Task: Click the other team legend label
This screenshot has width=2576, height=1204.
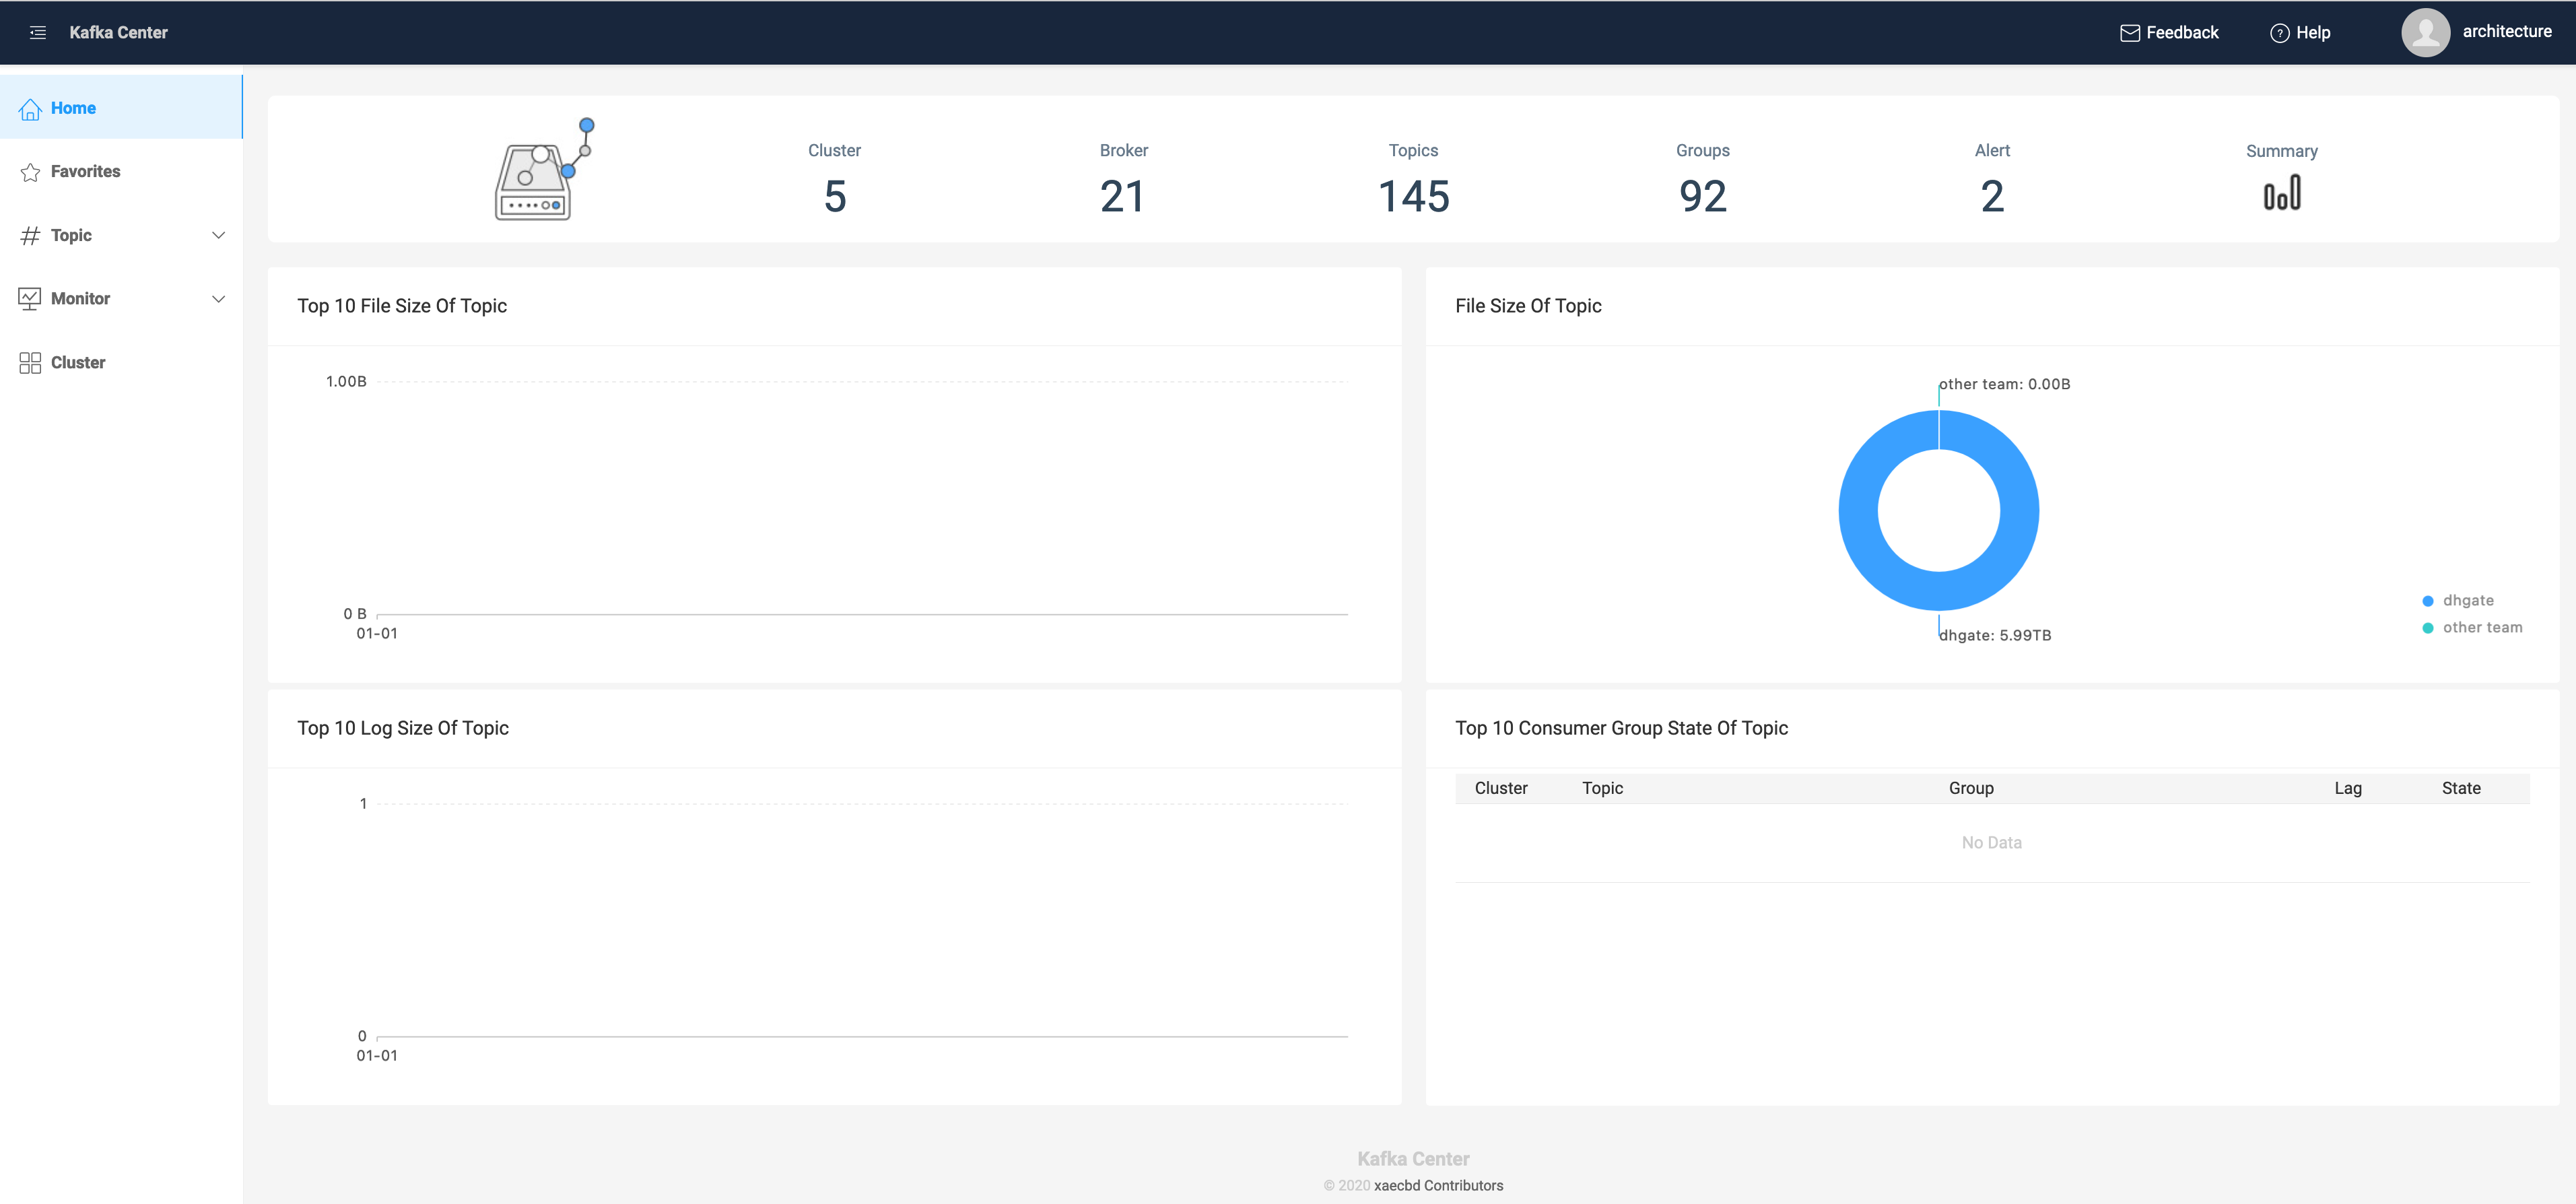Action: 2482,628
